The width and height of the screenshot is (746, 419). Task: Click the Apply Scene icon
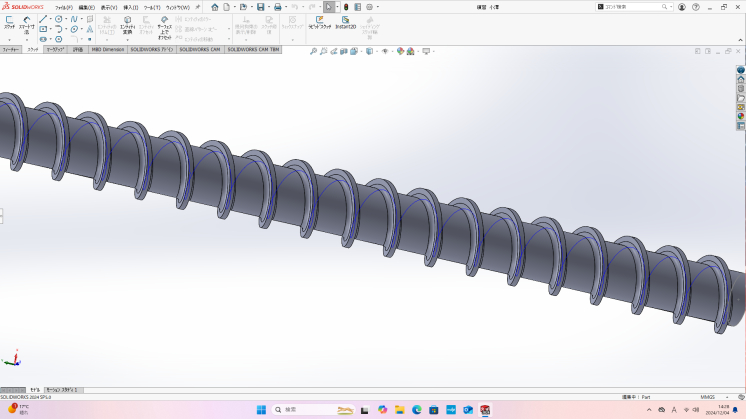[410, 51]
